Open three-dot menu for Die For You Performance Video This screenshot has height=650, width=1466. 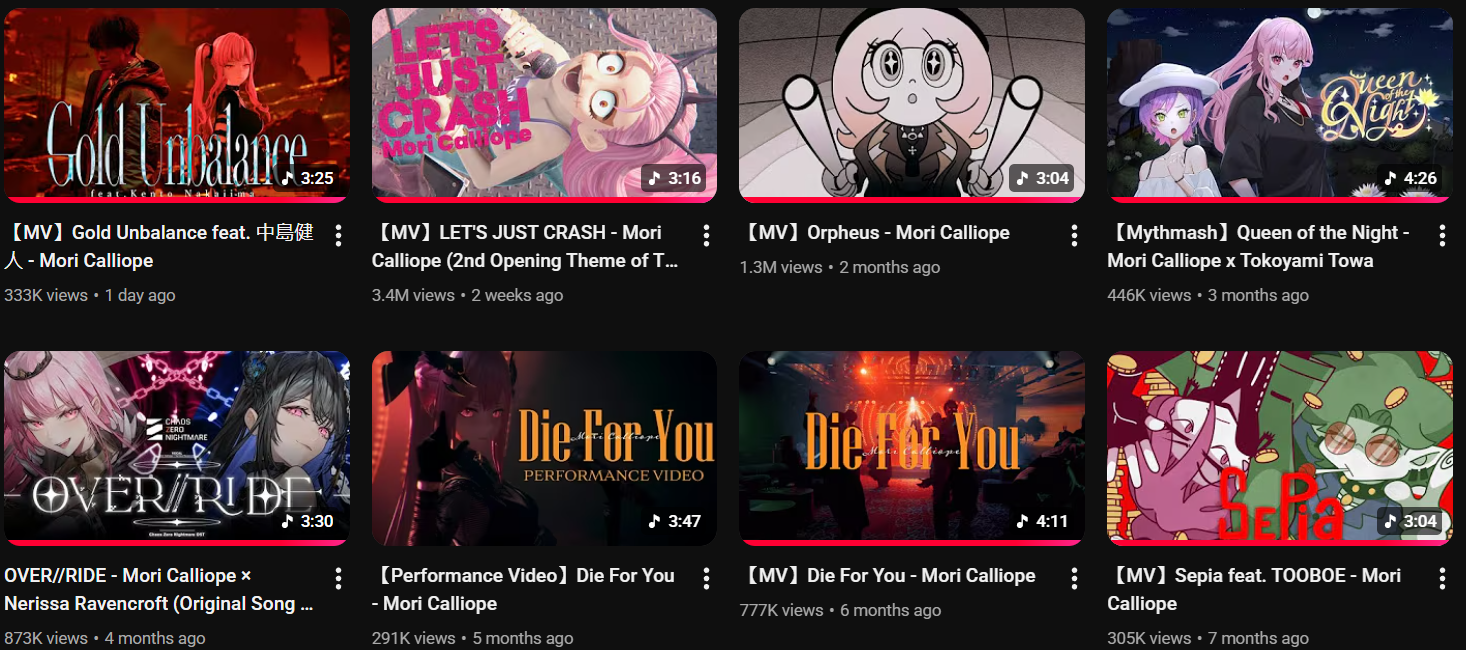706,578
